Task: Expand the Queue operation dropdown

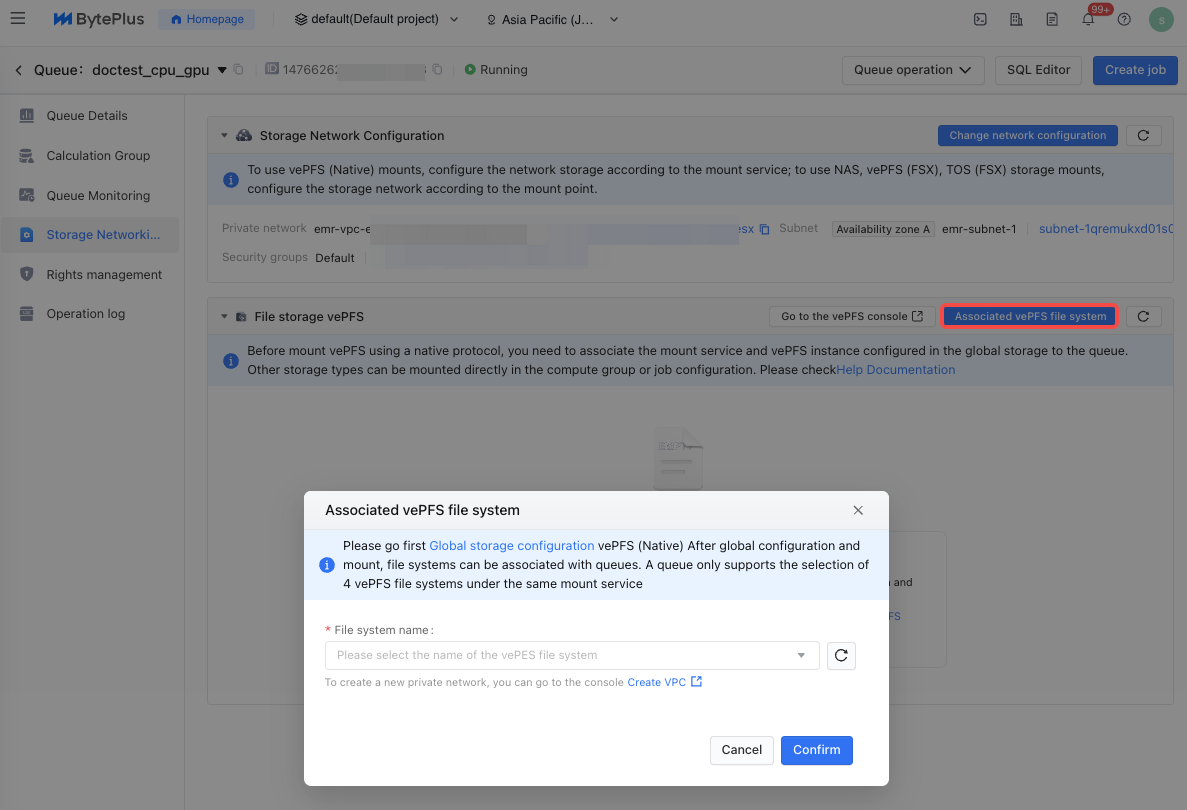Action: [x=913, y=70]
